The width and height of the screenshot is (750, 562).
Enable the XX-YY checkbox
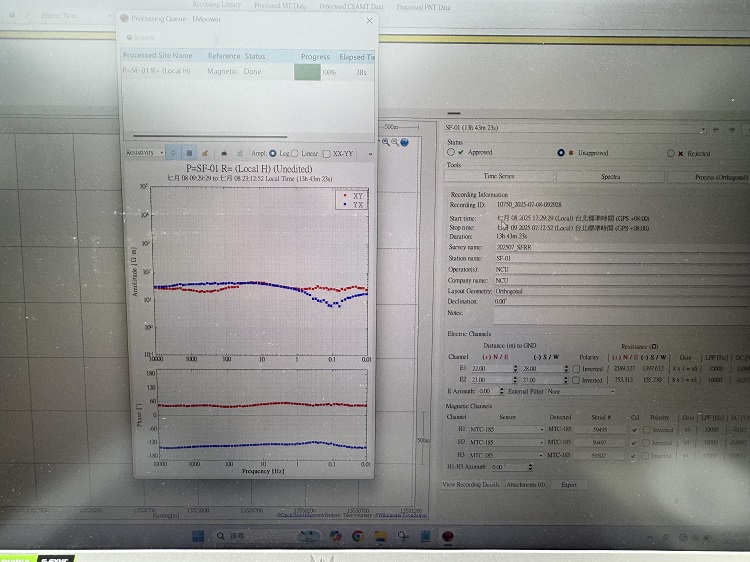(x=327, y=153)
